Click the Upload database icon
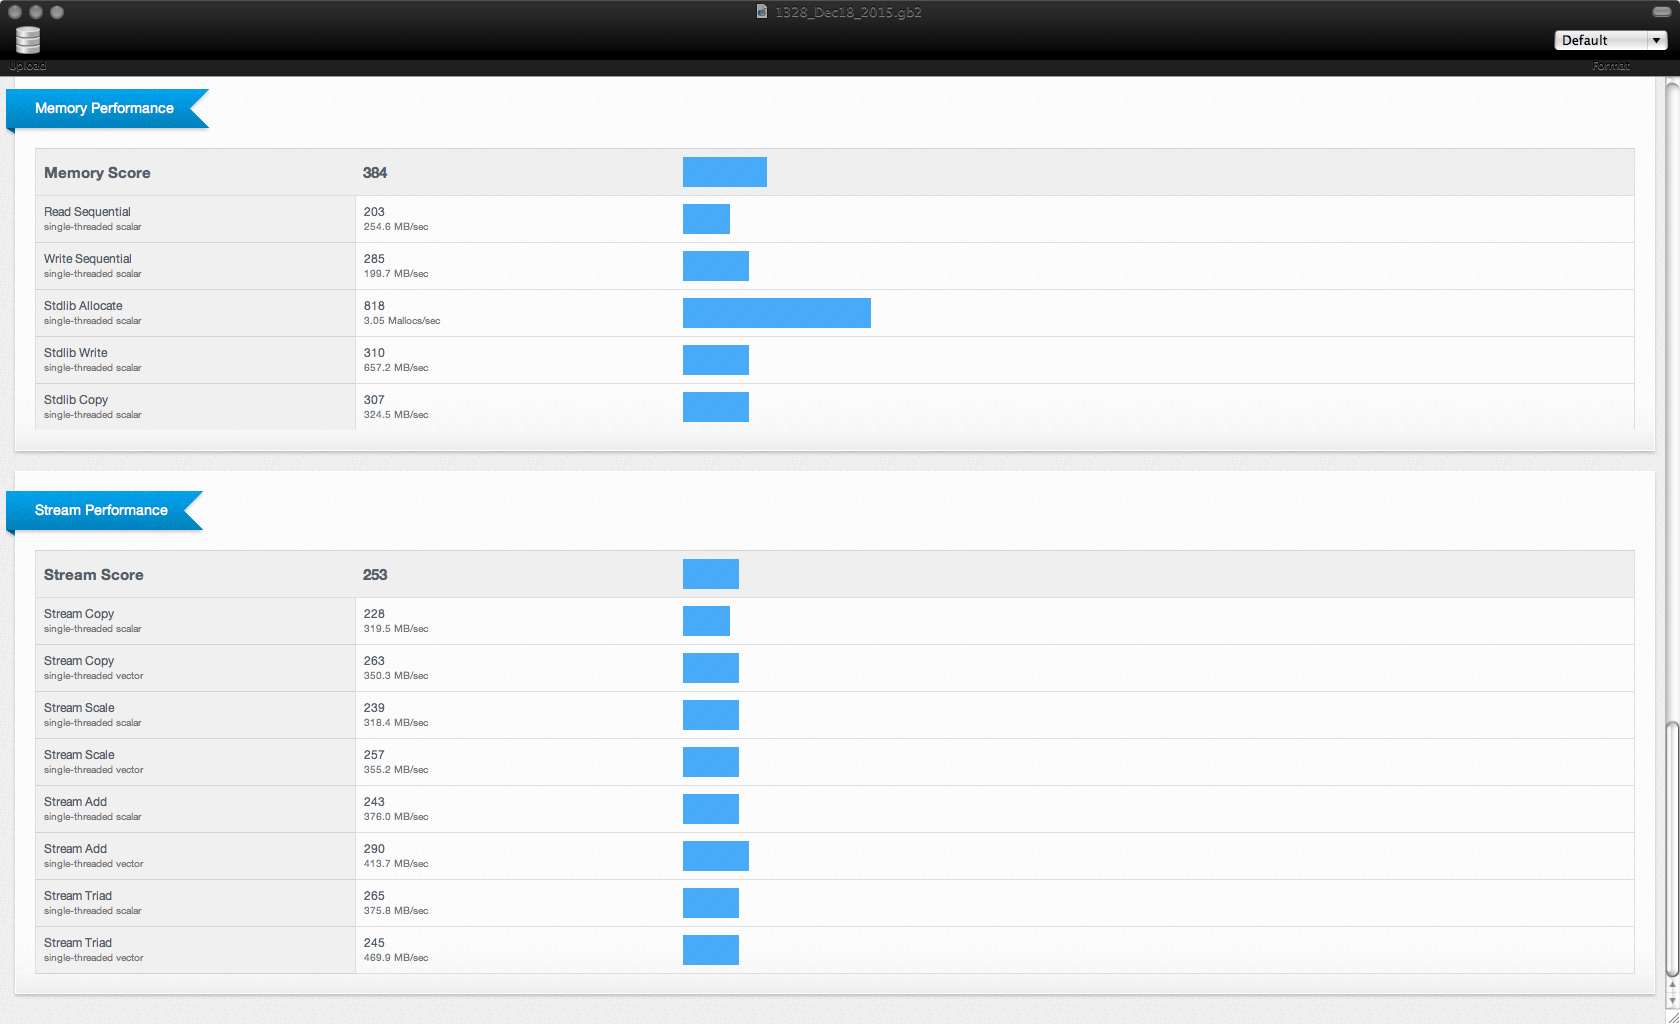1680x1024 pixels. (x=28, y=40)
